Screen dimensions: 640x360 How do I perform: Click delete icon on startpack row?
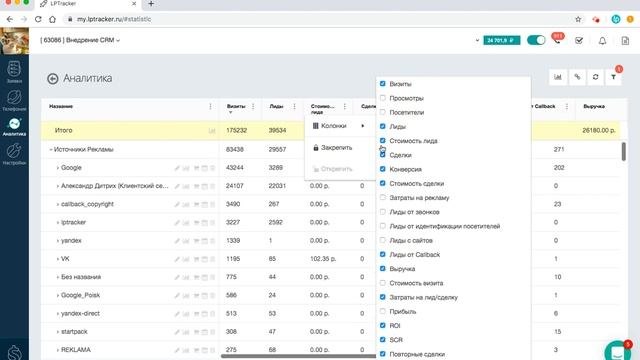point(213,332)
